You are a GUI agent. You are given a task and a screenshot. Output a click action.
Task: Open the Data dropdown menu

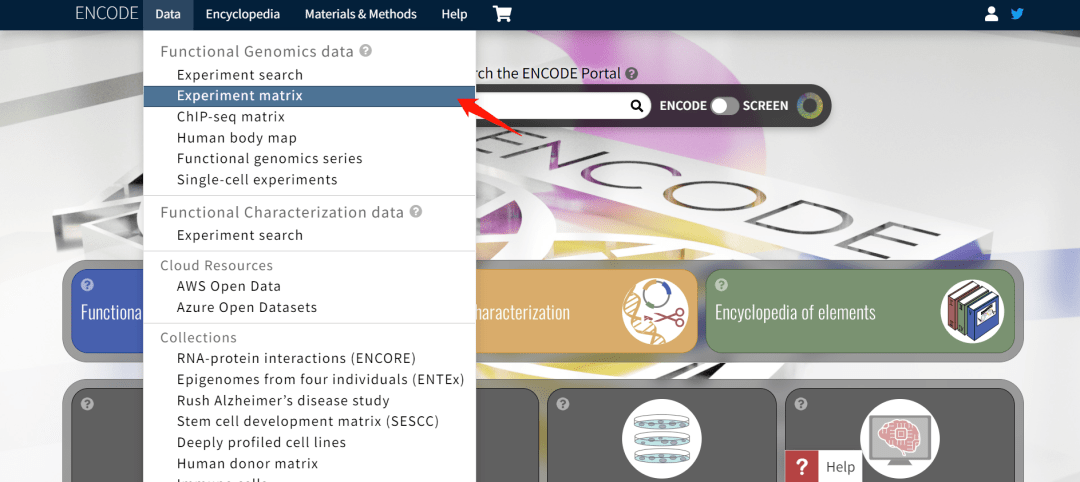[x=168, y=14]
